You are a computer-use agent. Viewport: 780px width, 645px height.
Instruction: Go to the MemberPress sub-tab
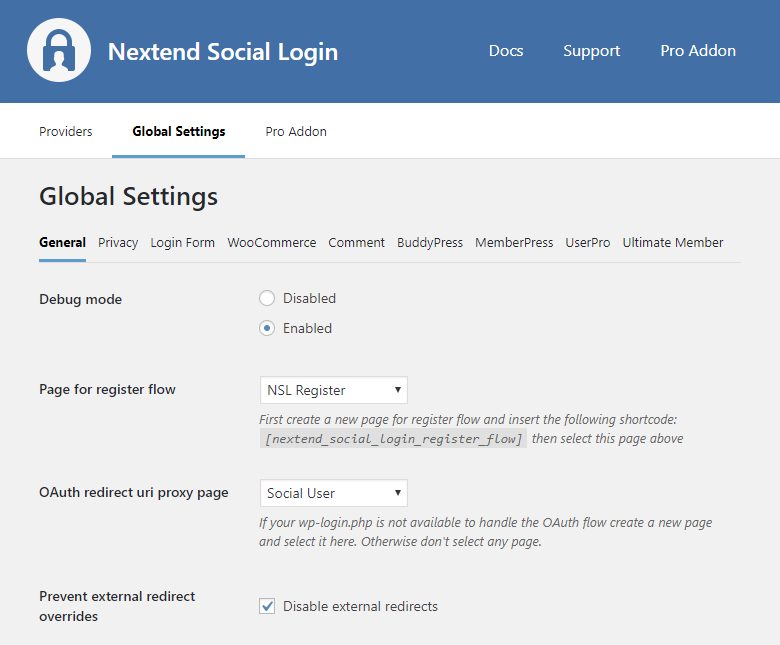514,243
